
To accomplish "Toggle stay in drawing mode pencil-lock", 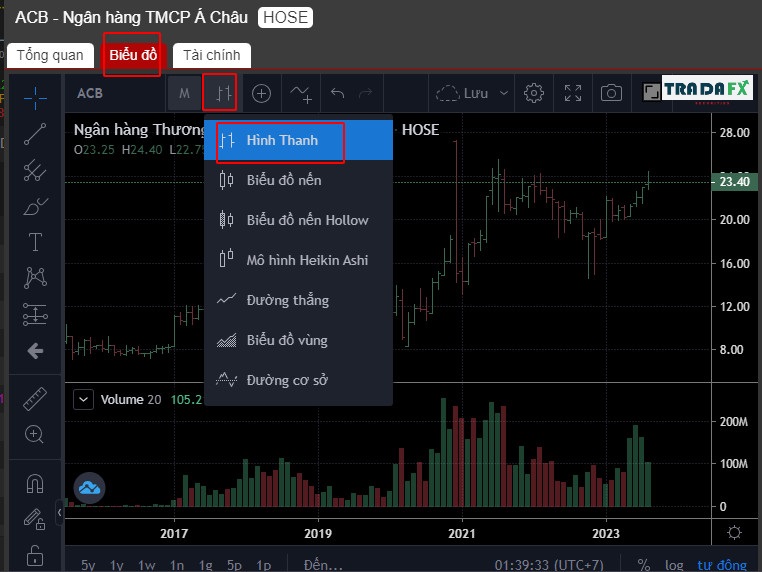I will point(35,520).
